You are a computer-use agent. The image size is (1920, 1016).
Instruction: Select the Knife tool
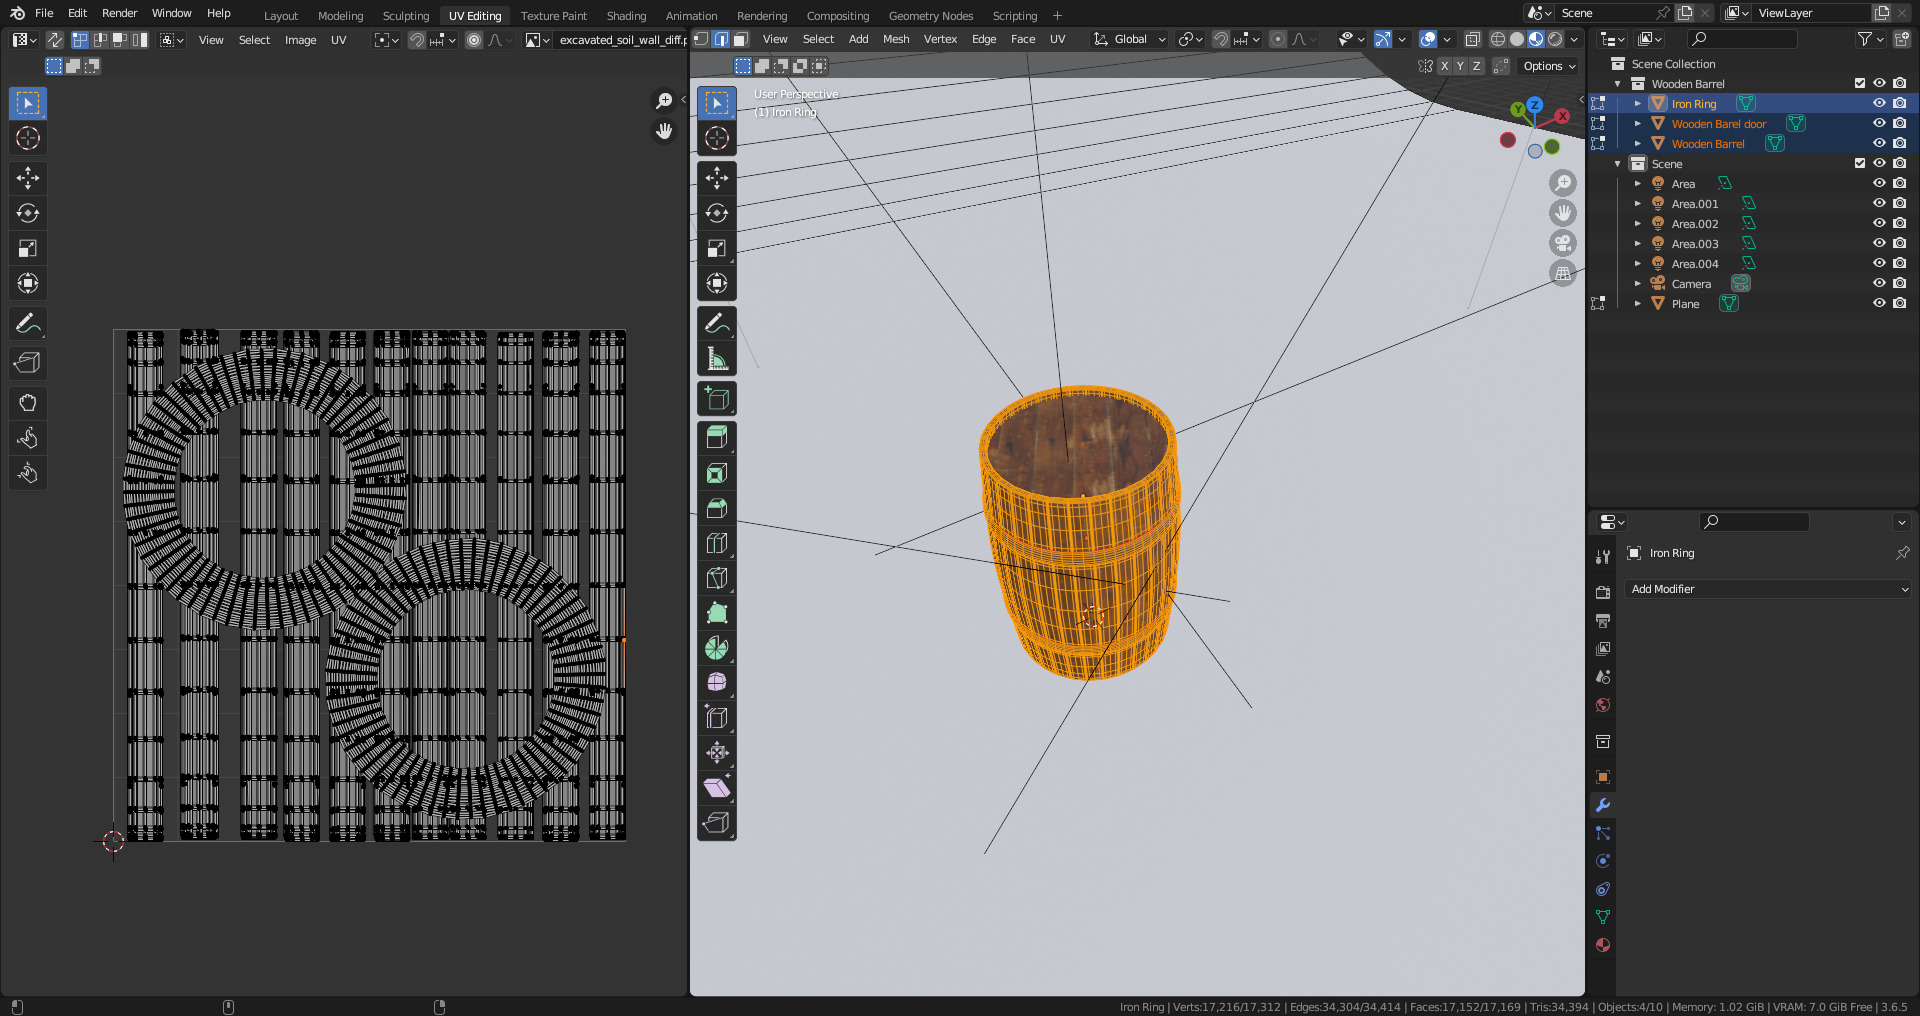point(717,578)
